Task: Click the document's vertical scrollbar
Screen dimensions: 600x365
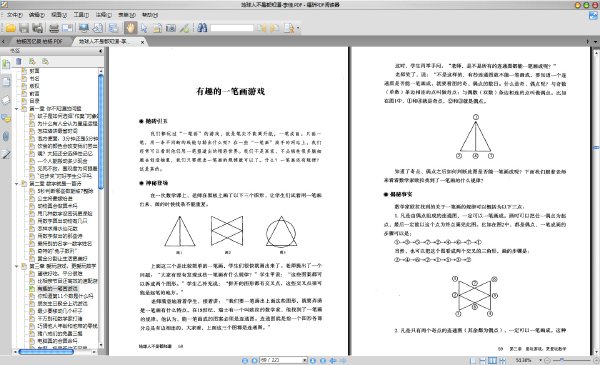Action: (596, 147)
